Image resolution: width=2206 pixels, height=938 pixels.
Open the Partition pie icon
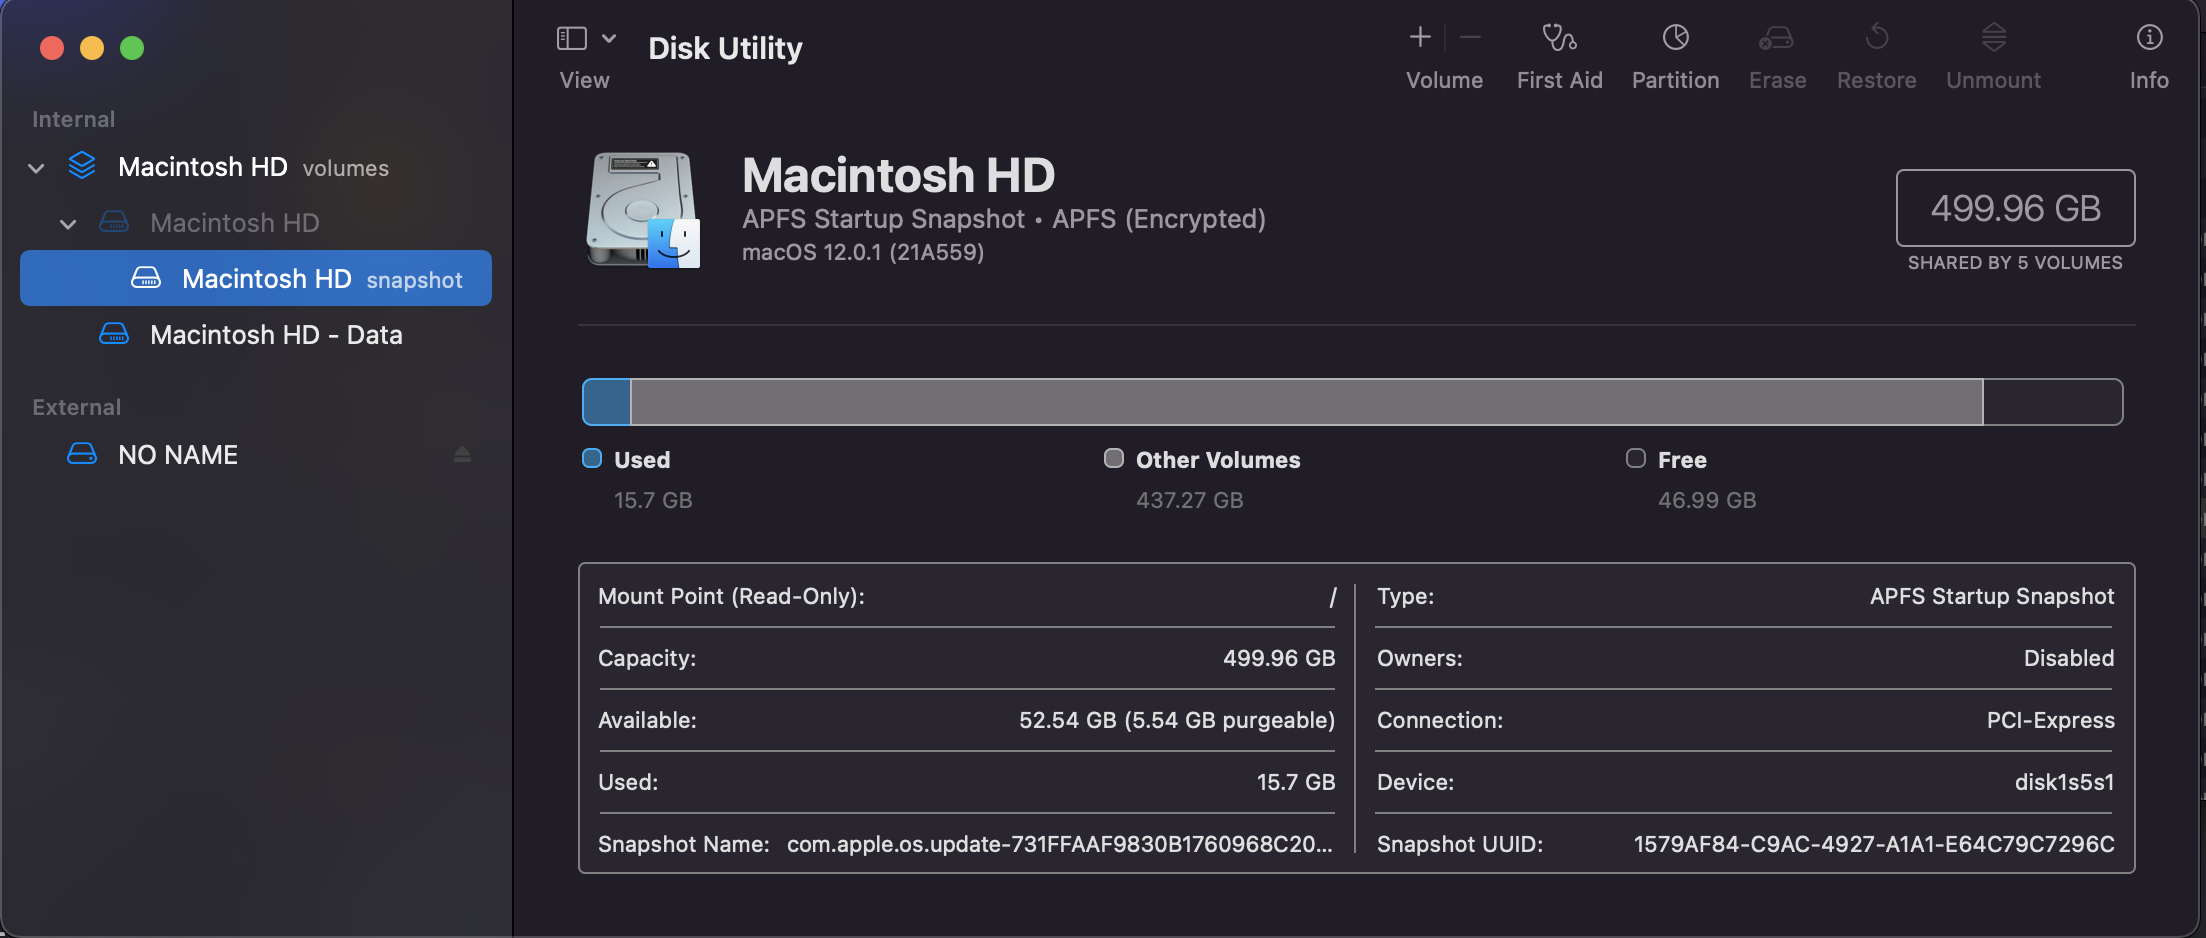tap(1676, 37)
